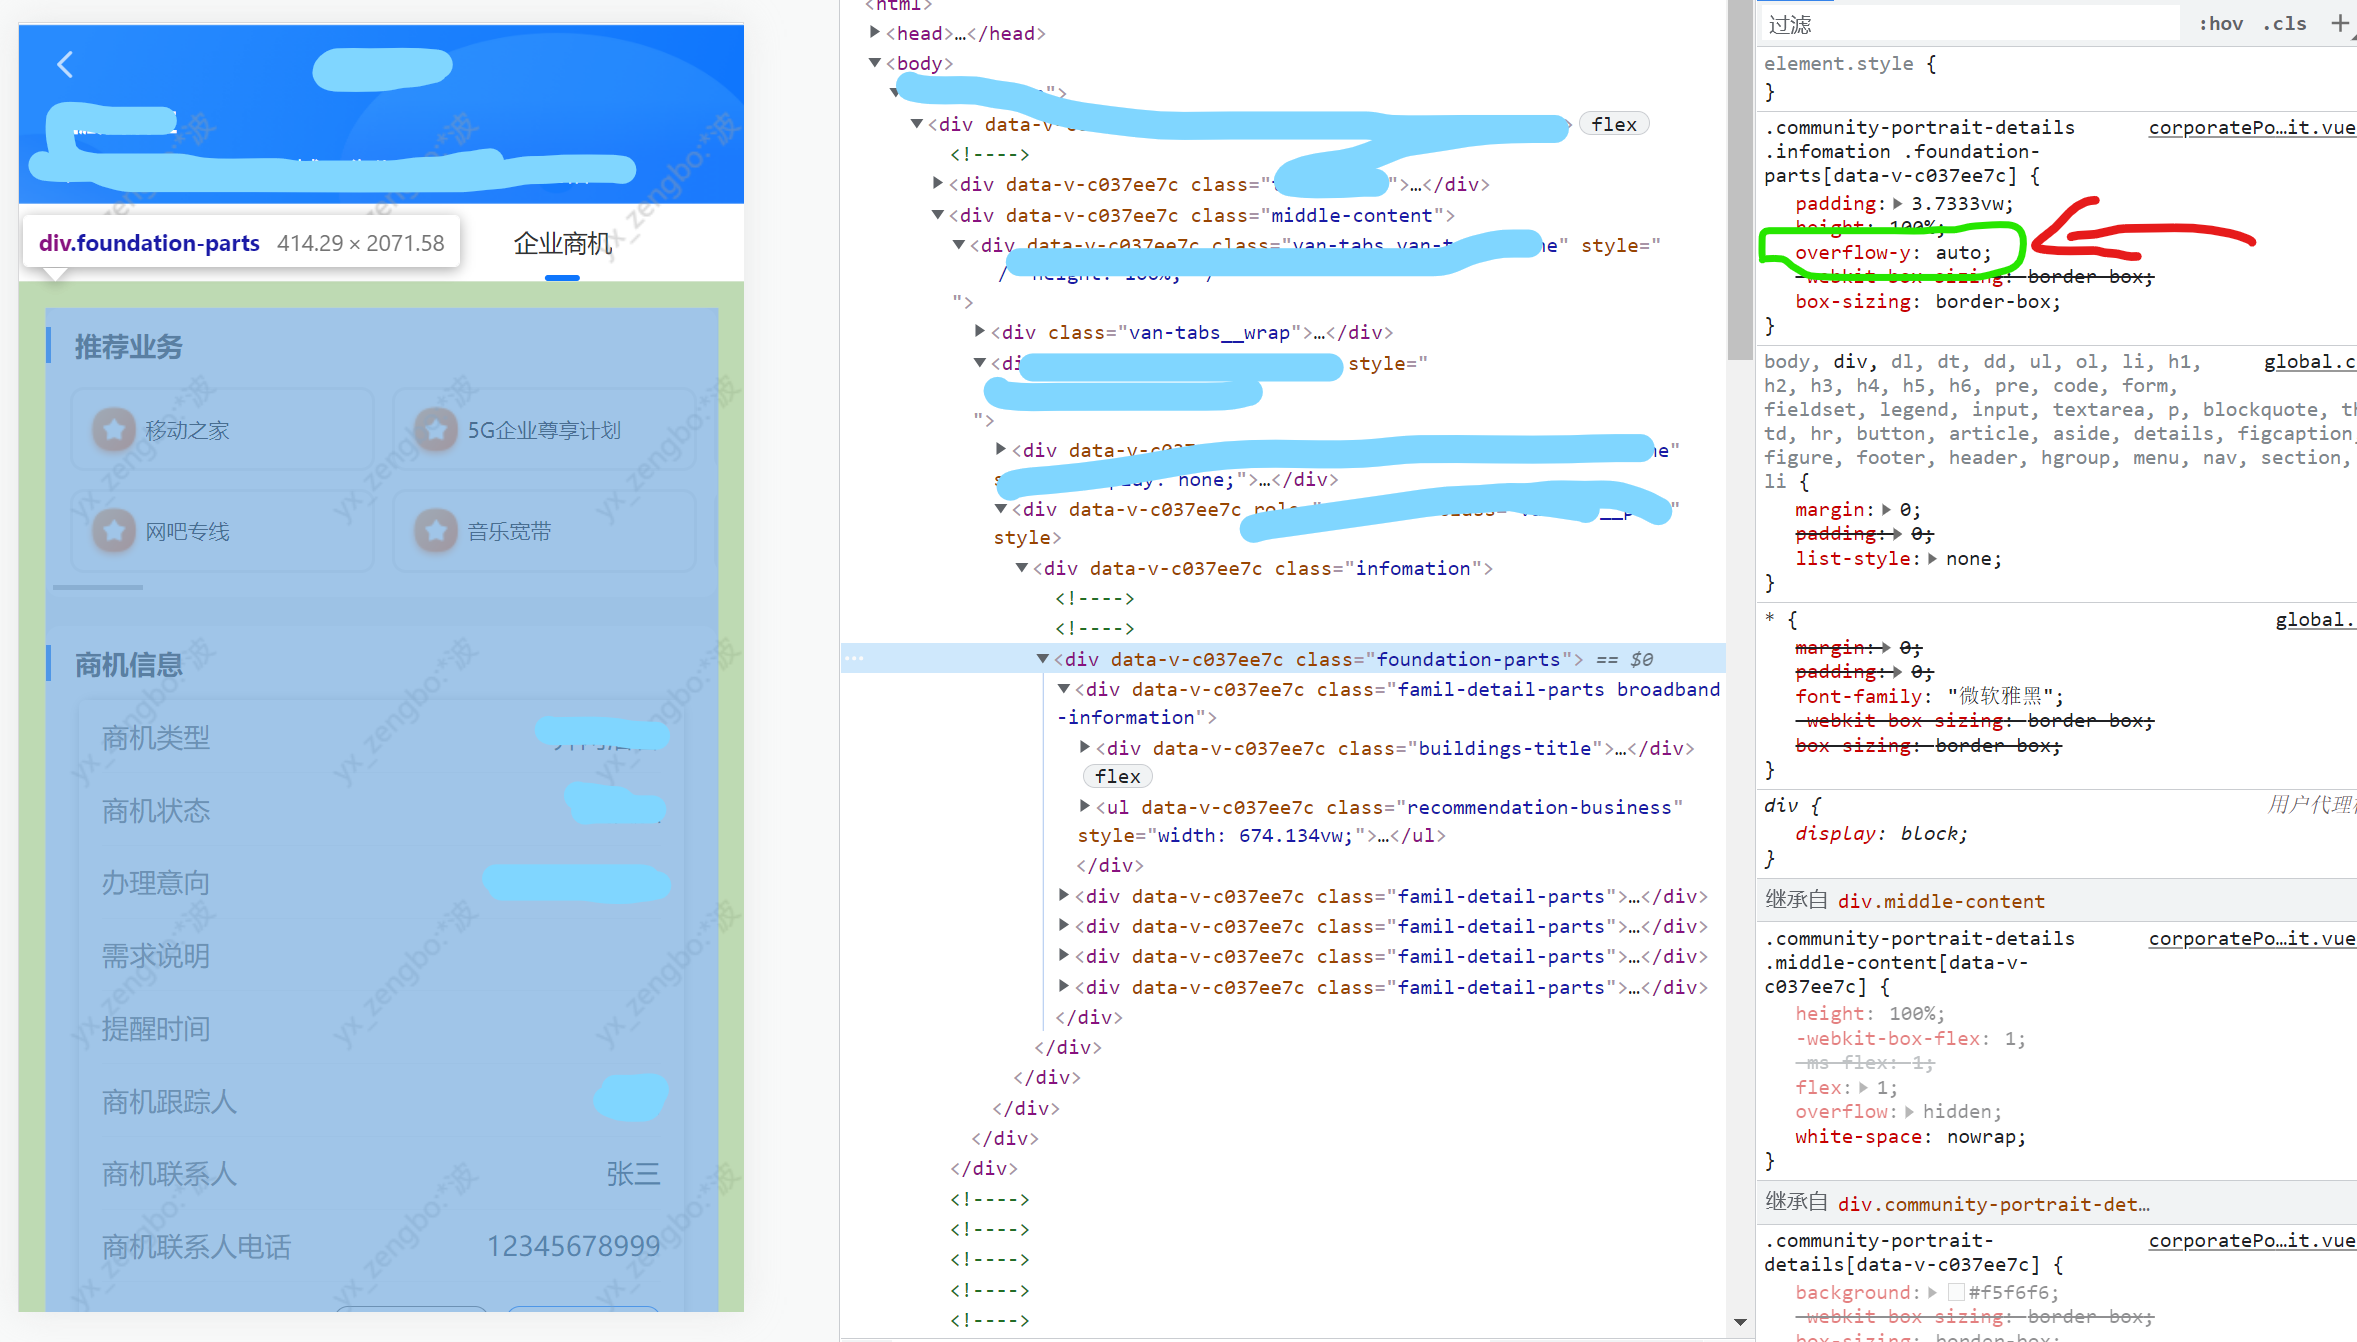
Task: Click the 办理意向 field label
Action: (156, 882)
